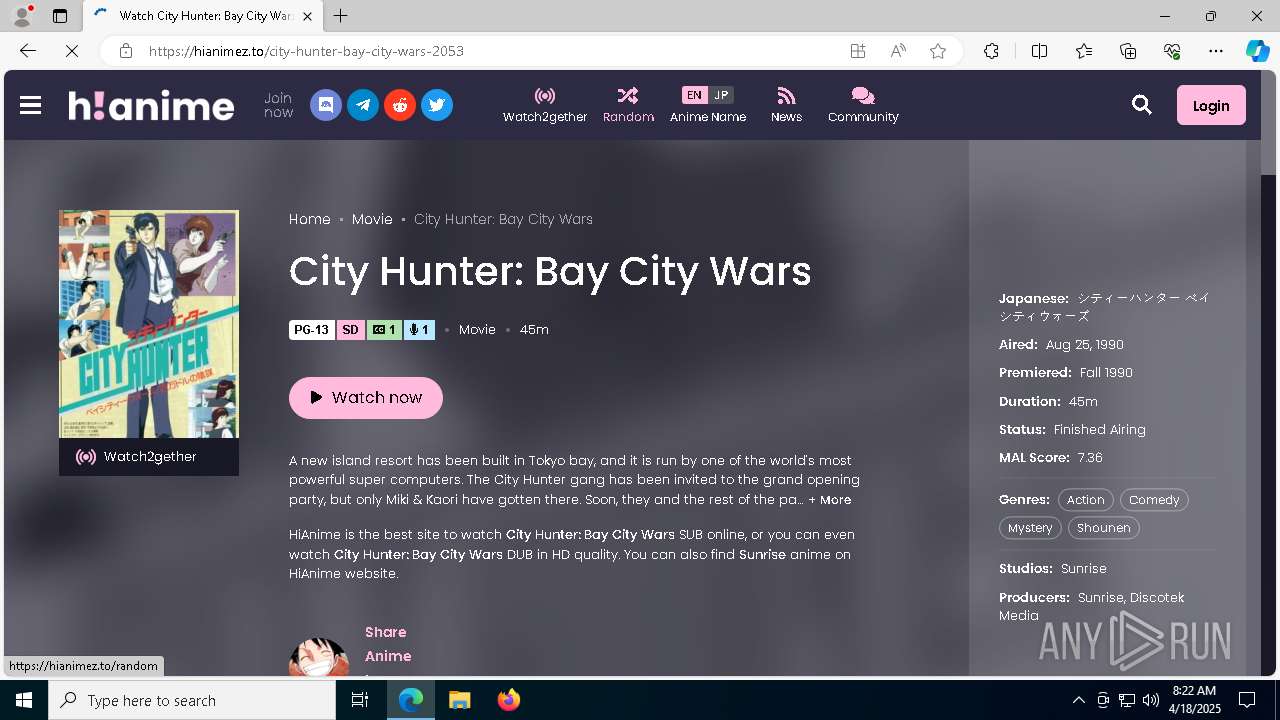
Task: Toggle split screen view
Action: 1039,51
